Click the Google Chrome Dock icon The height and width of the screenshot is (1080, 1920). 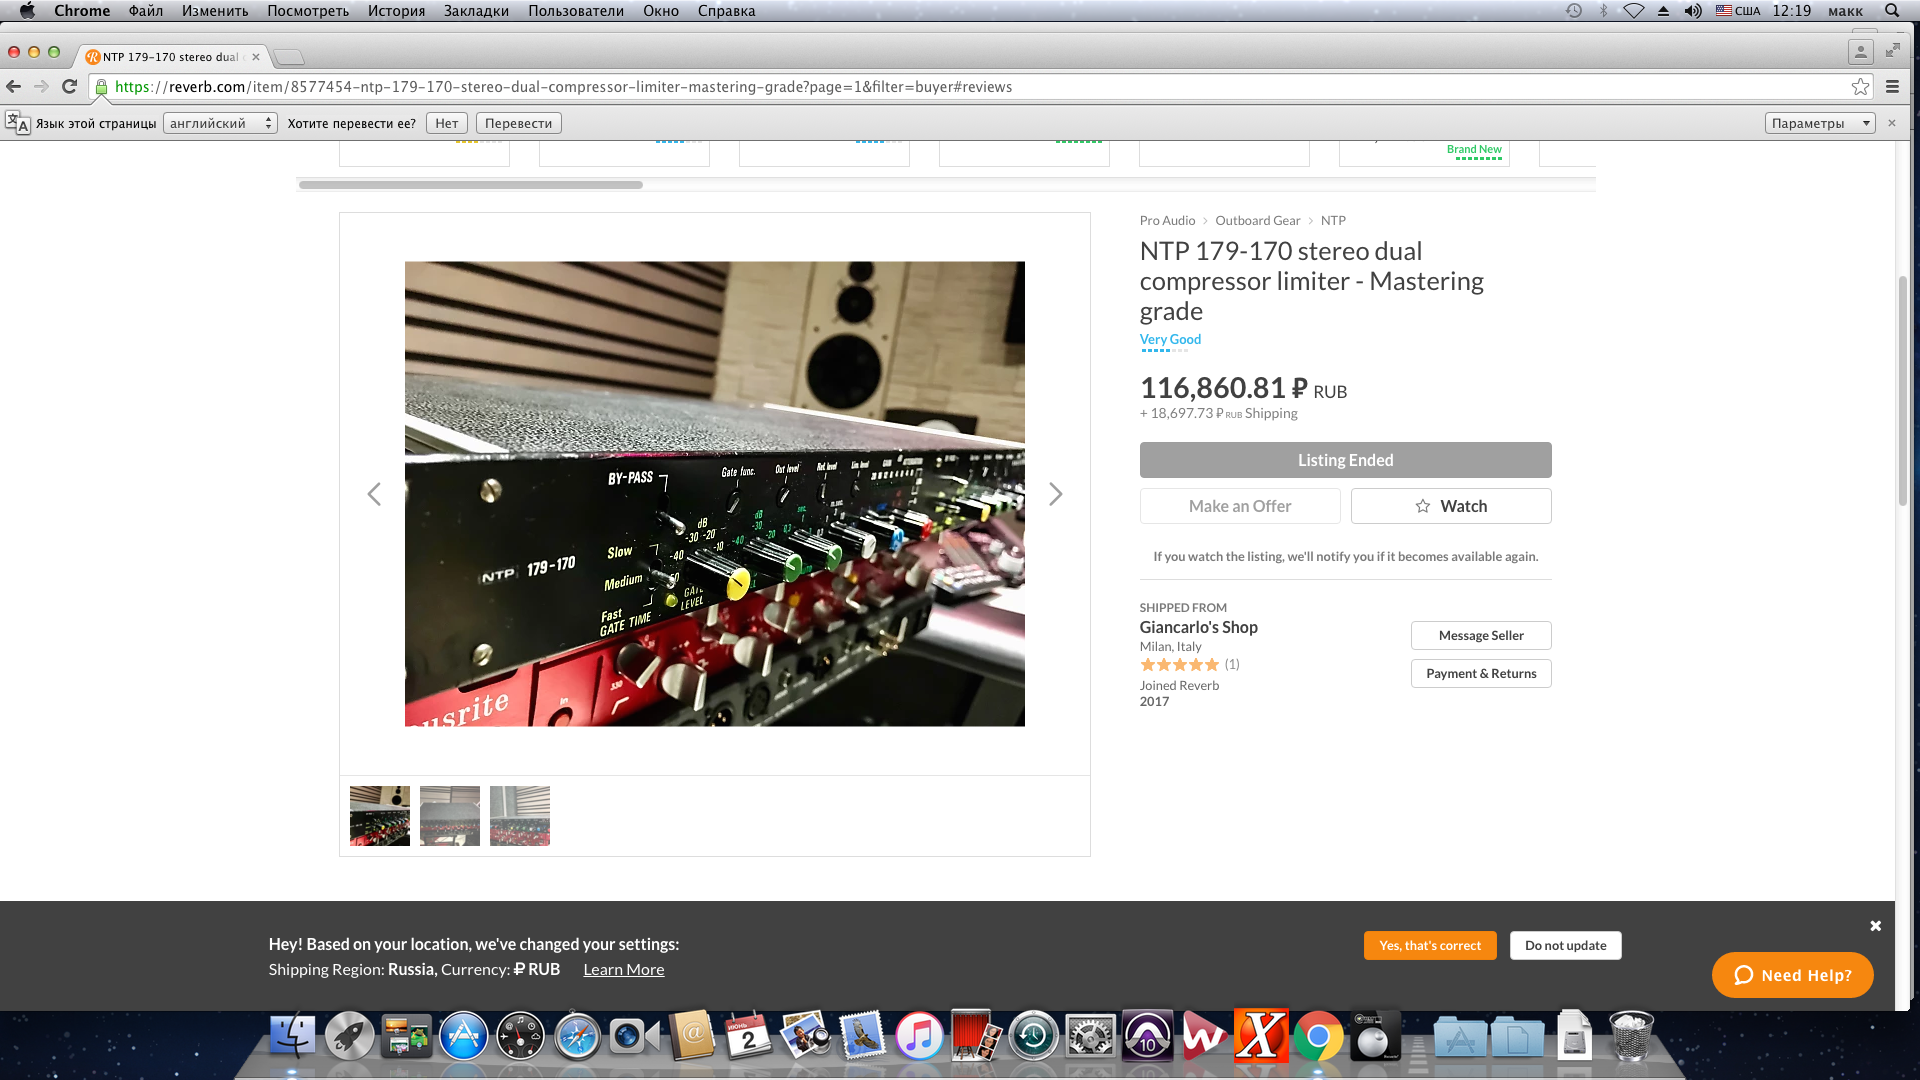pos(1318,1036)
